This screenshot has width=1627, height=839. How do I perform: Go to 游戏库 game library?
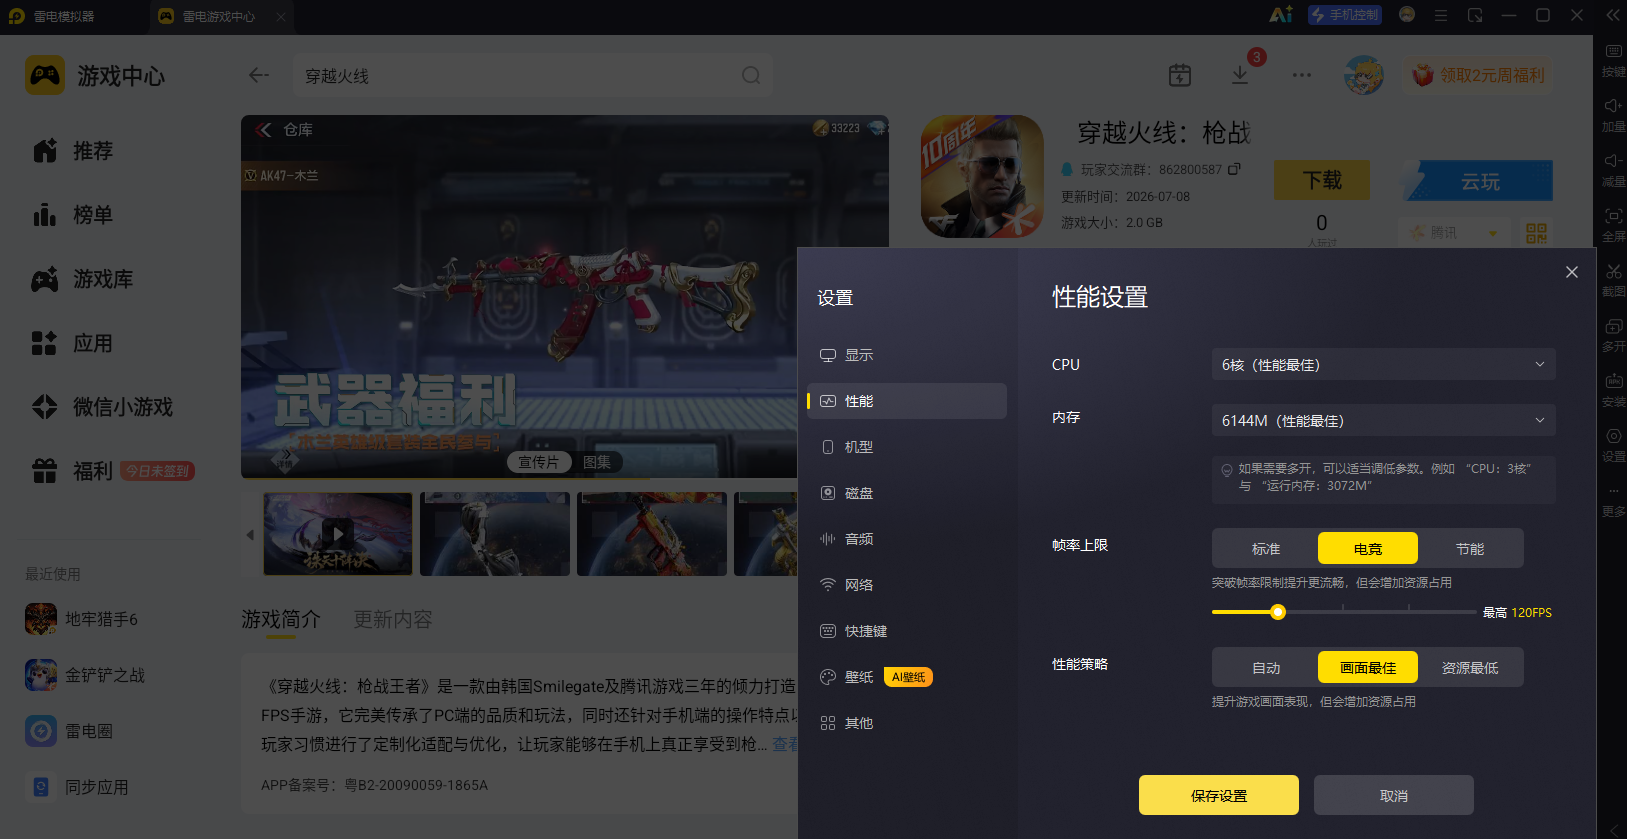pyautogui.click(x=83, y=279)
